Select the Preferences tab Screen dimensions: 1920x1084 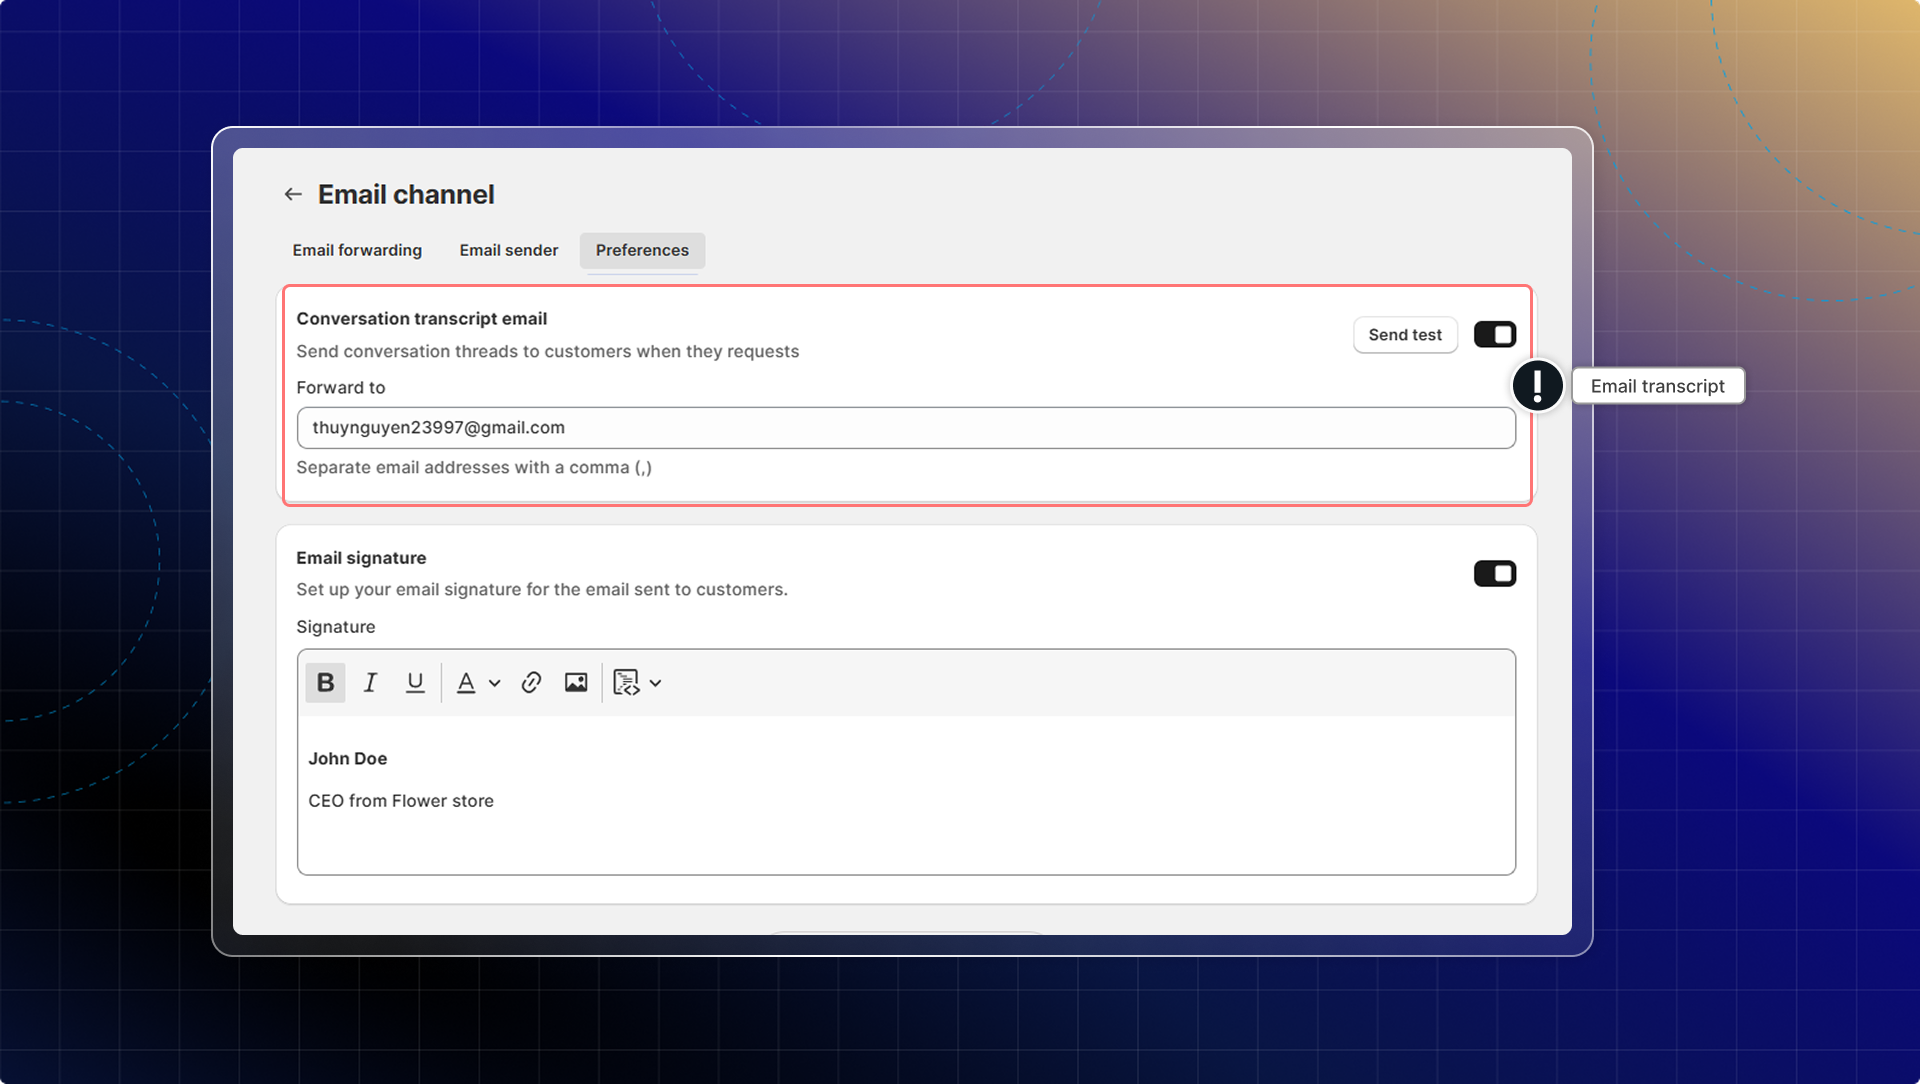642,250
